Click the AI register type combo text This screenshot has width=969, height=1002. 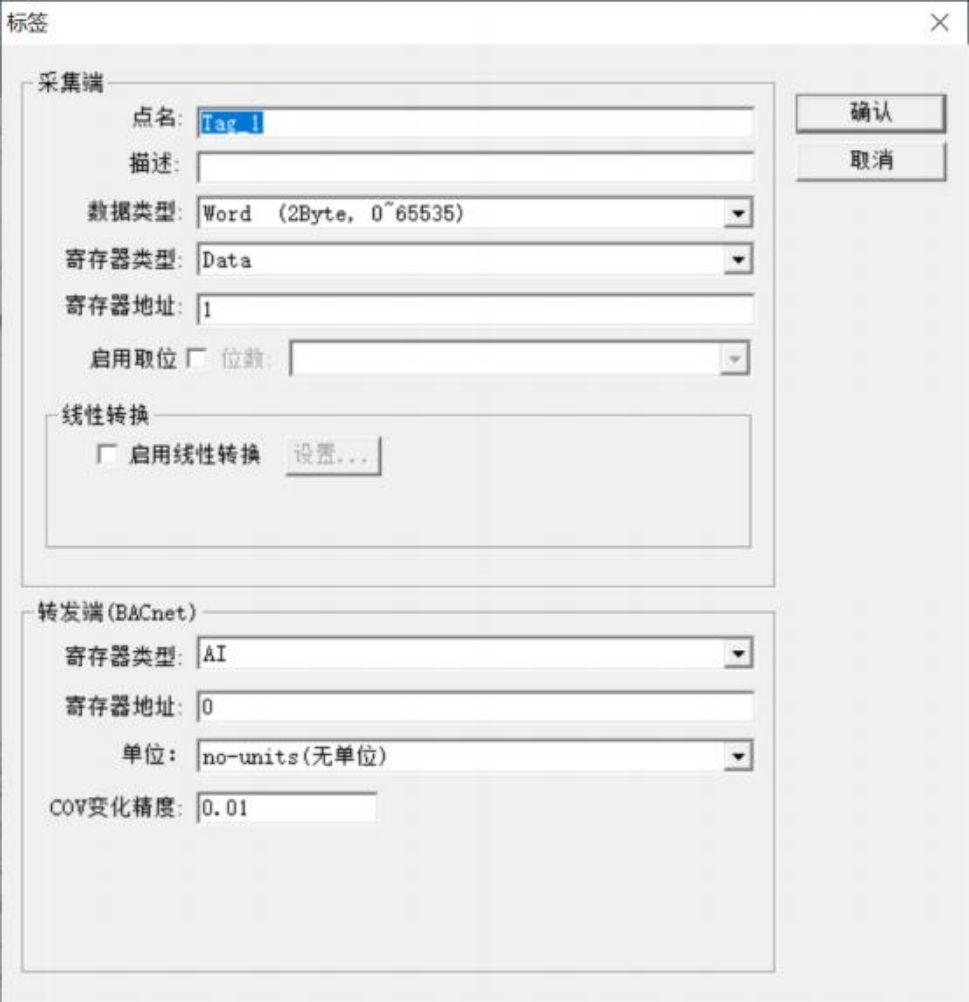(214, 654)
